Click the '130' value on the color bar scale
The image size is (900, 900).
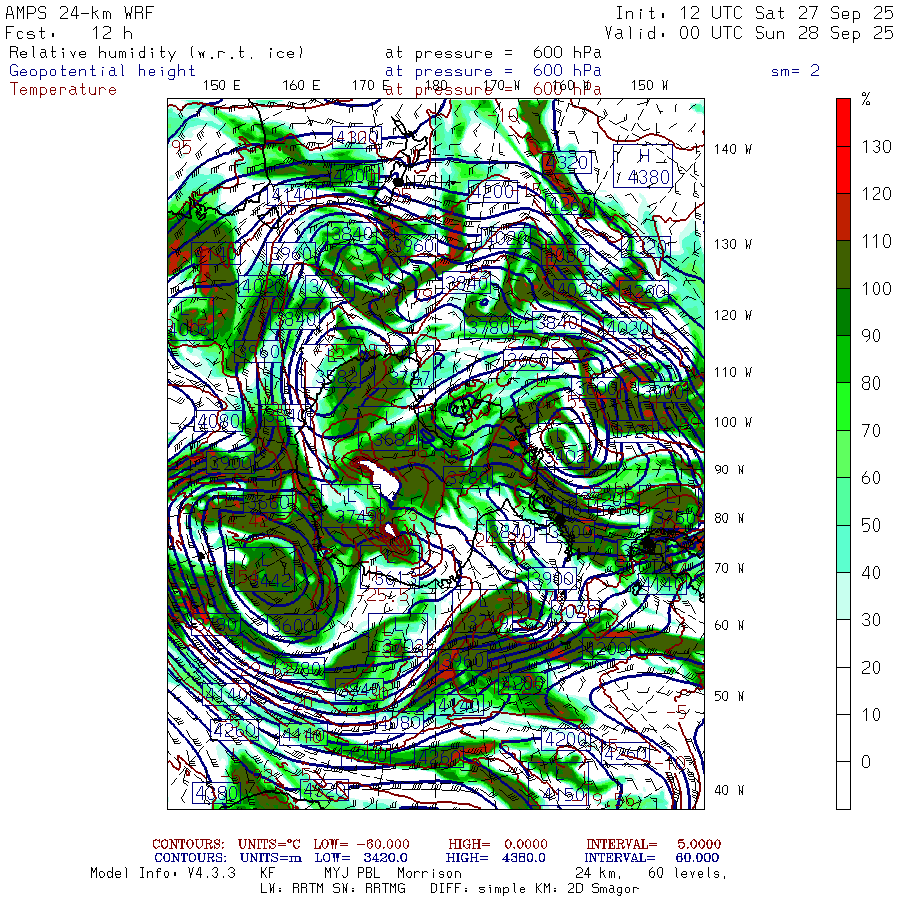click(x=876, y=146)
